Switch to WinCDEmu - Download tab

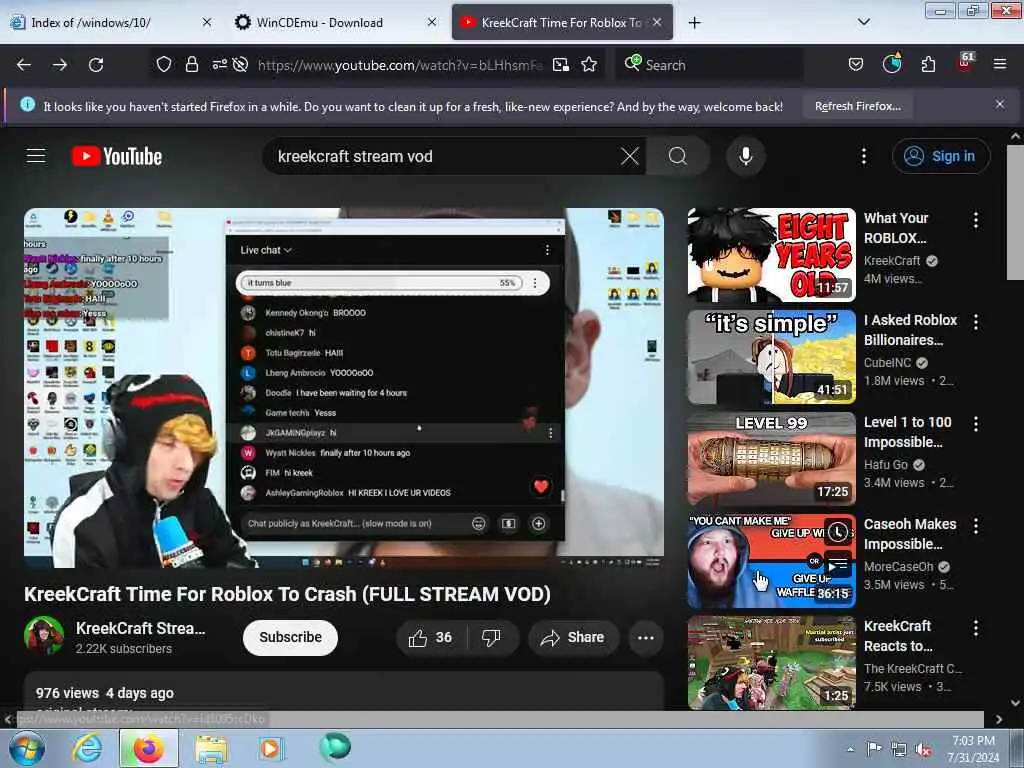pos(319,22)
